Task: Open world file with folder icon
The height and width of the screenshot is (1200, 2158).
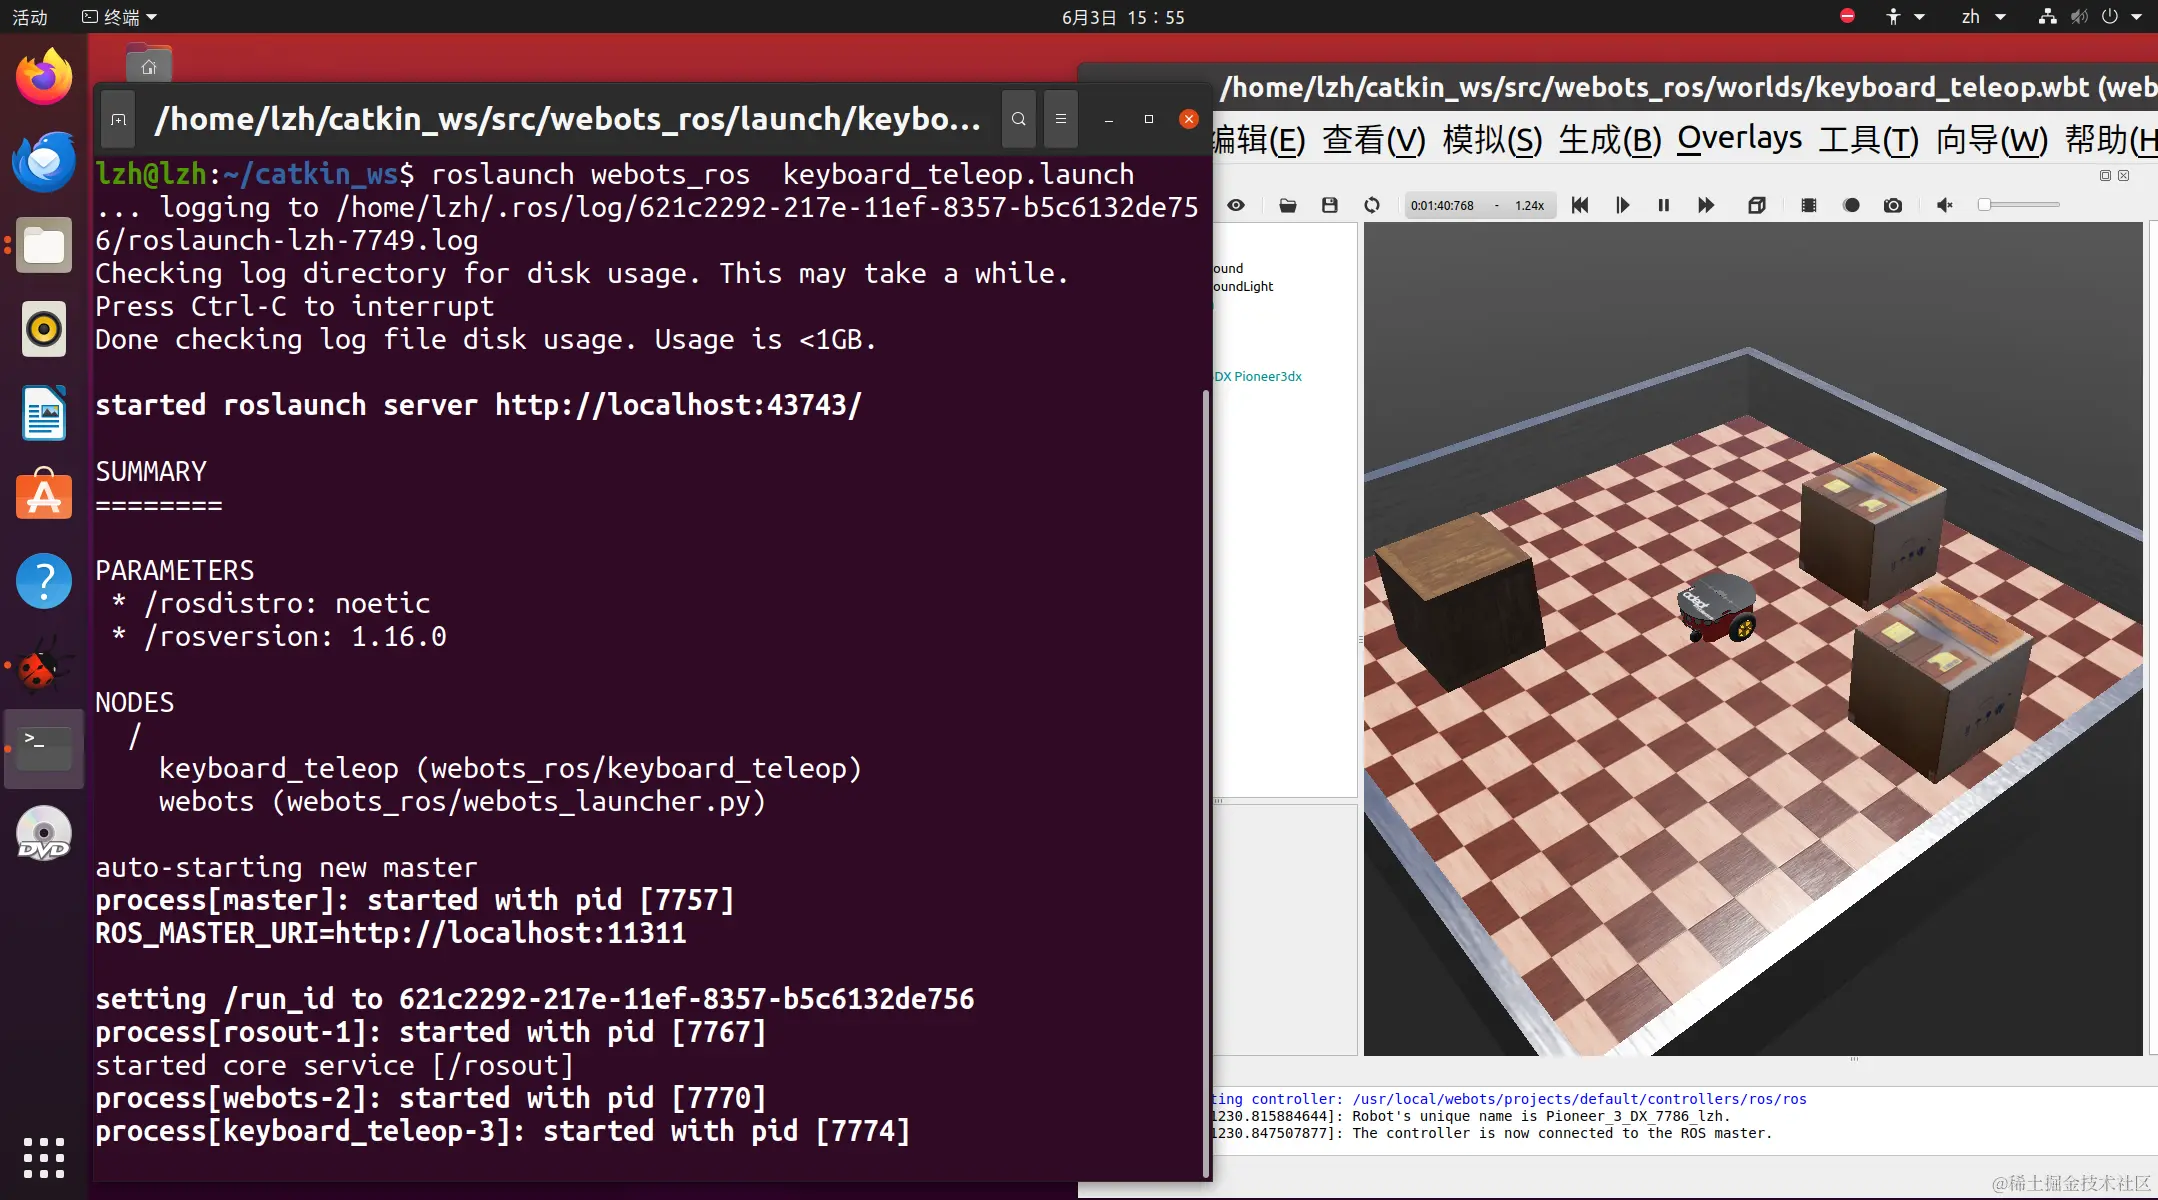Action: point(1288,205)
